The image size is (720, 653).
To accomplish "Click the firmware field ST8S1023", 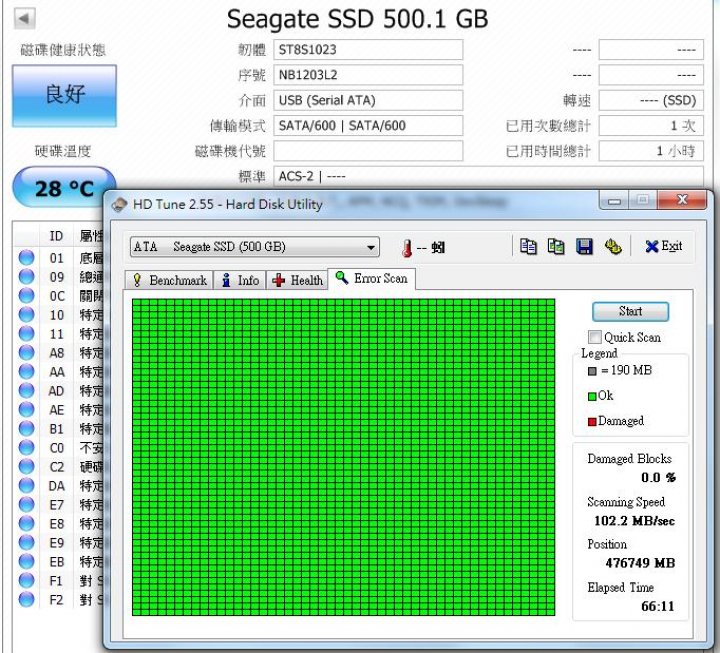I will [368, 50].
